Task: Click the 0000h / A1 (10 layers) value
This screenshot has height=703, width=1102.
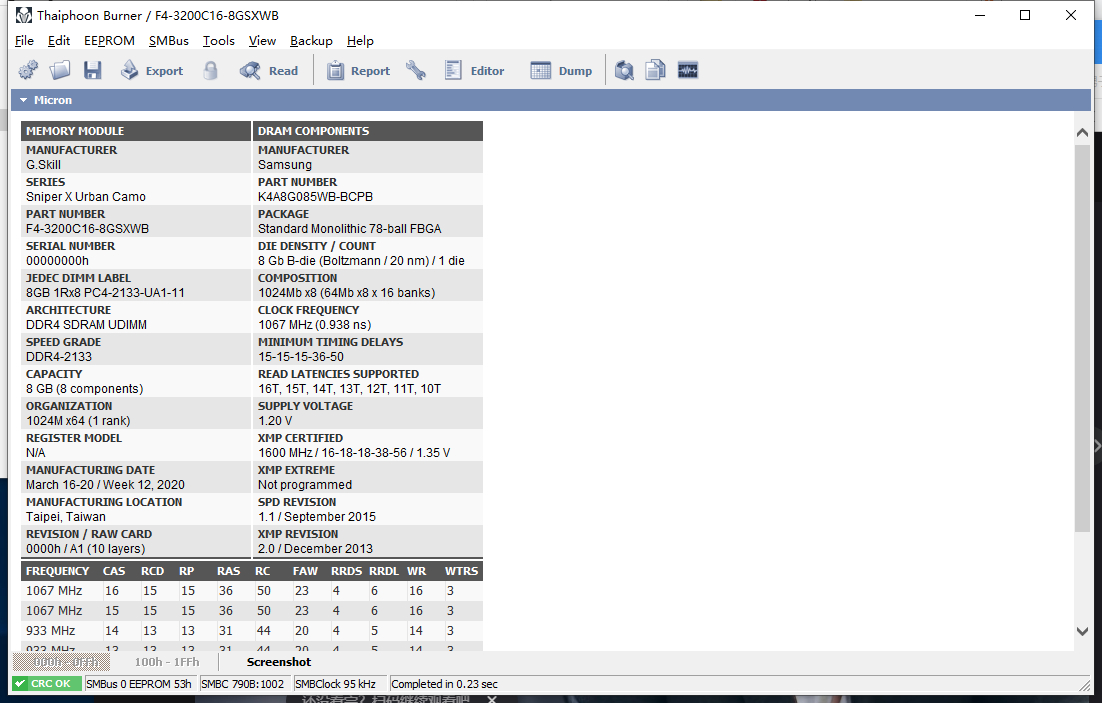Action: pyautogui.click(x=86, y=548)
